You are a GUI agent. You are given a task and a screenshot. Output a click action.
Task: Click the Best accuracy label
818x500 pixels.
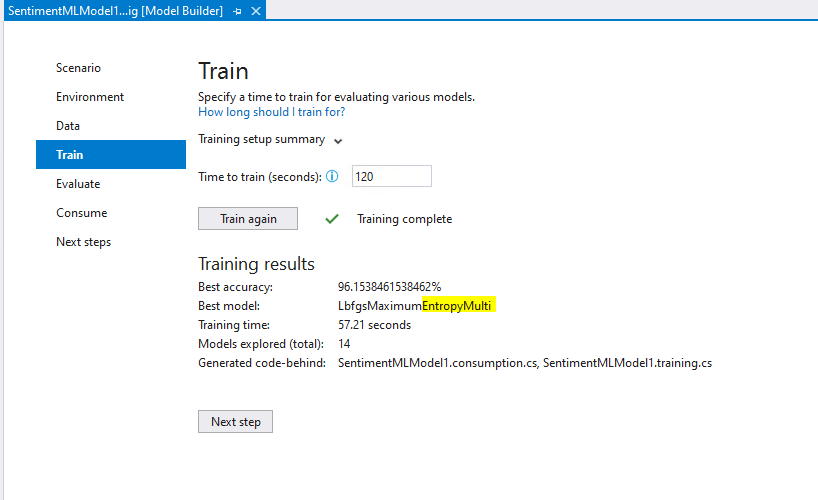[x=235, y=287]
